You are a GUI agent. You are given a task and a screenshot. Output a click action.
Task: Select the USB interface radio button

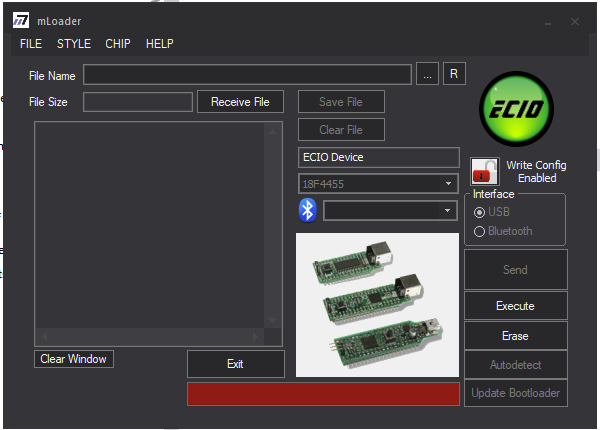pyautogui.click(x=479, y=212)
